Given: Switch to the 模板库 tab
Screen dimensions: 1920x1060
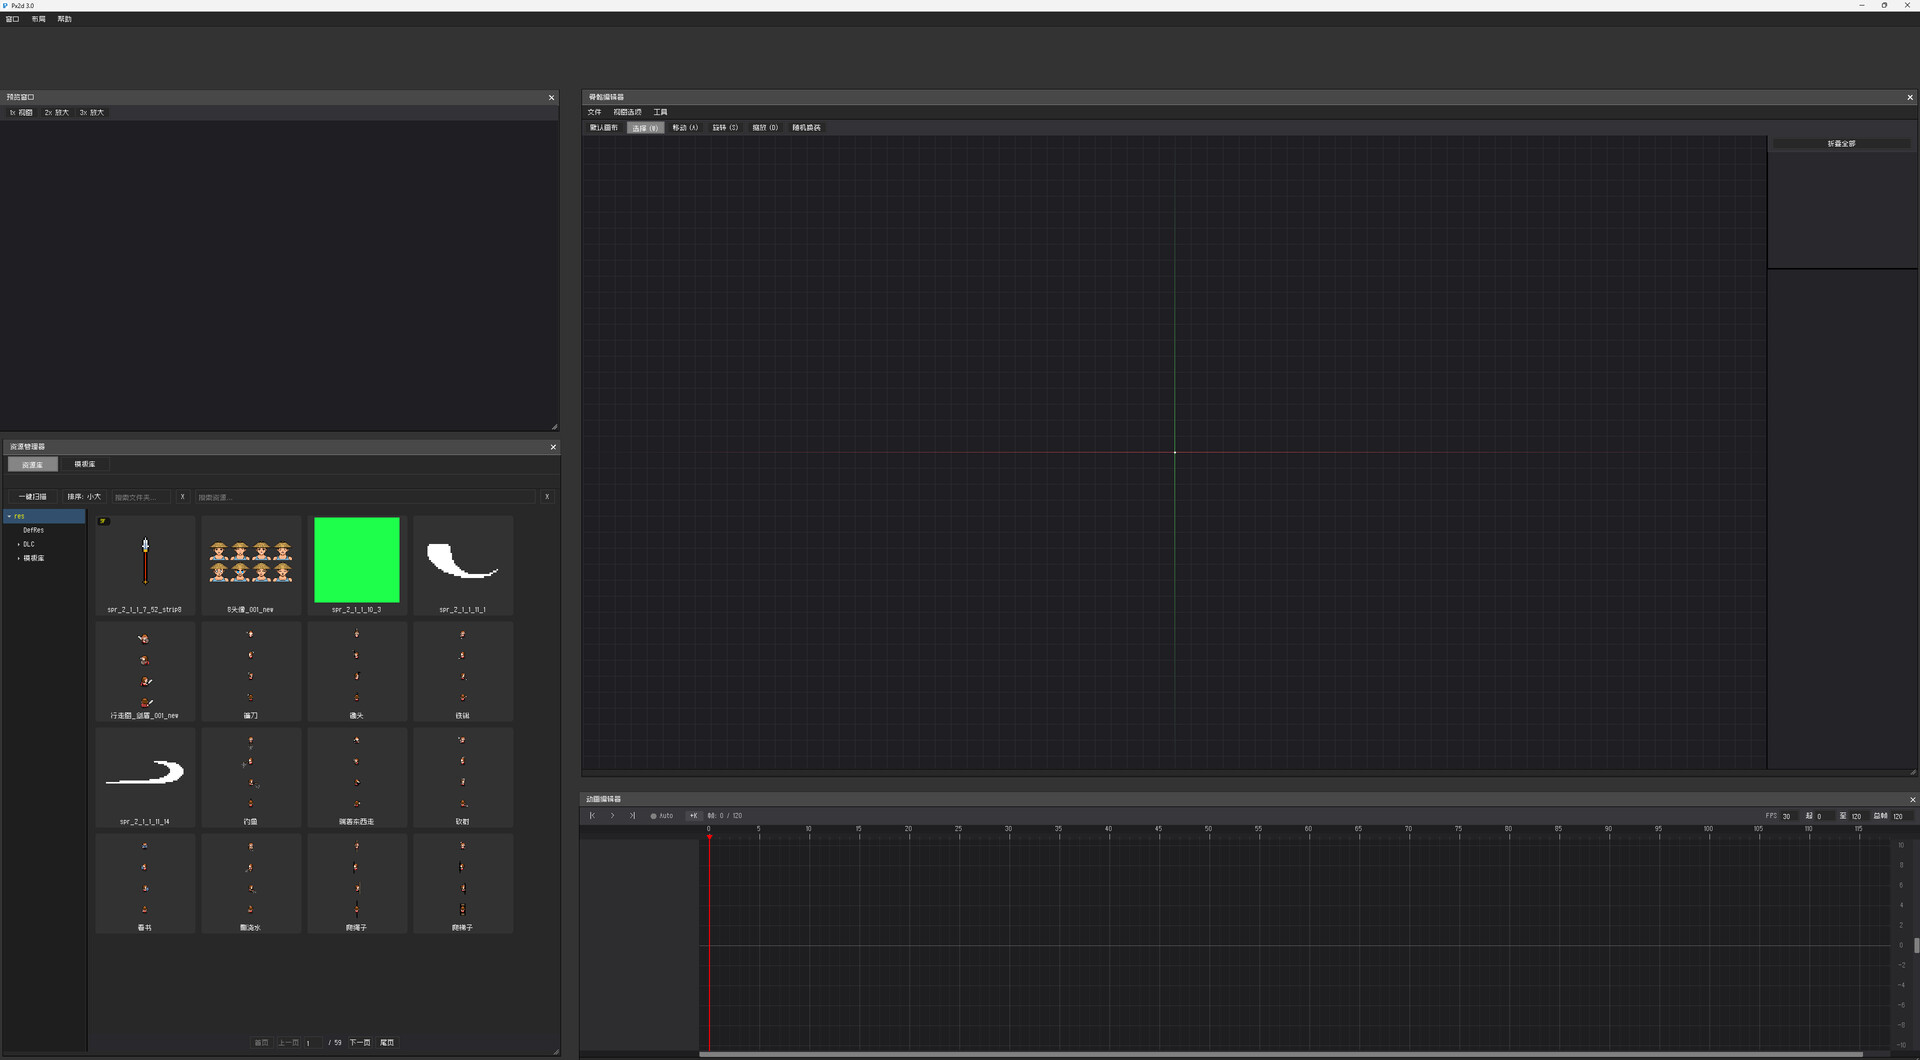Looking at the screenshot, I should (x=85, y=465).
